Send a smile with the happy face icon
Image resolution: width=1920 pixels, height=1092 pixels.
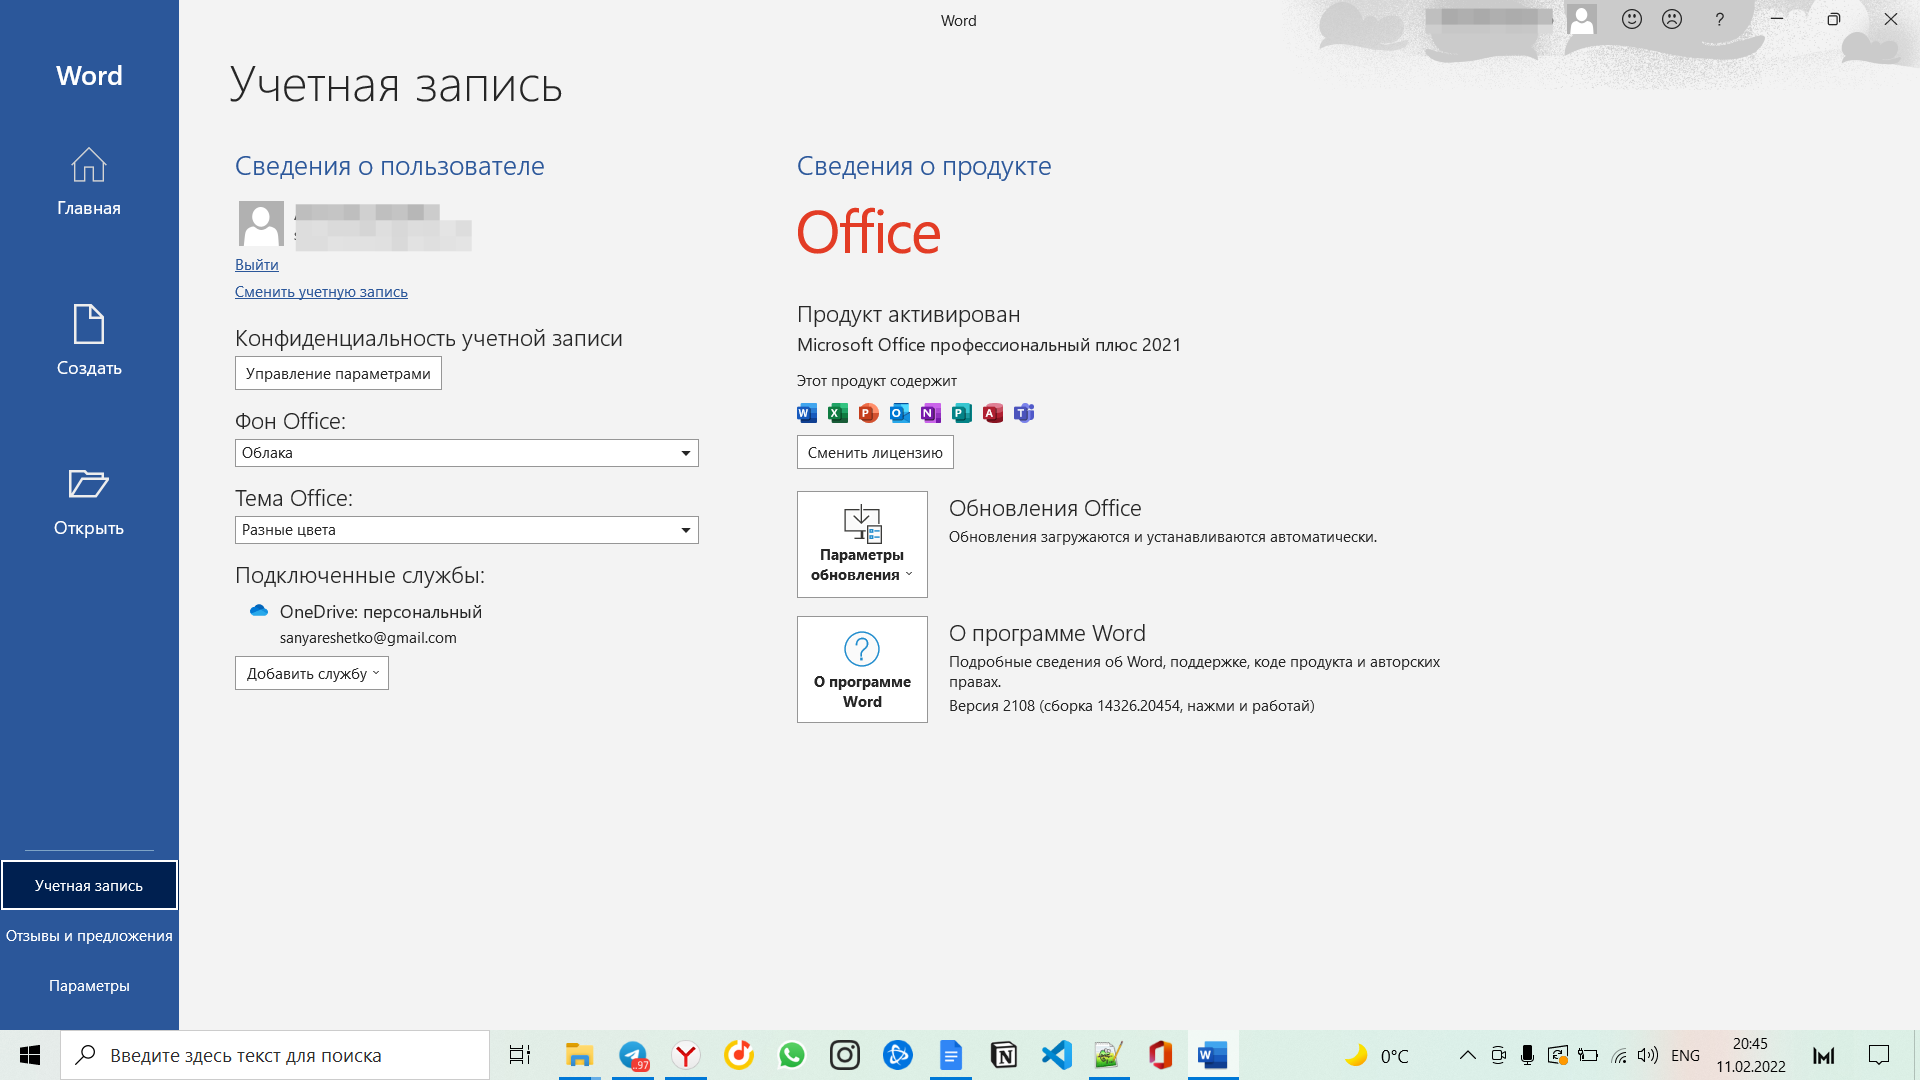(1632, 19)
